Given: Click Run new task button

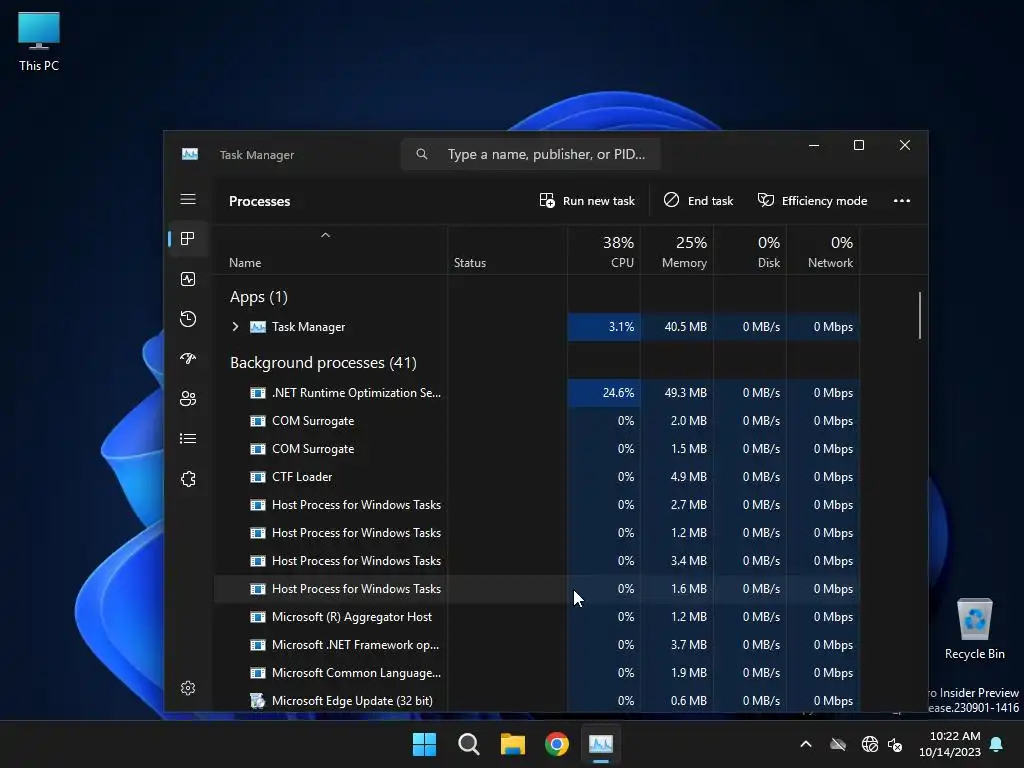Looking at the screenshot, I should point(587,200).
